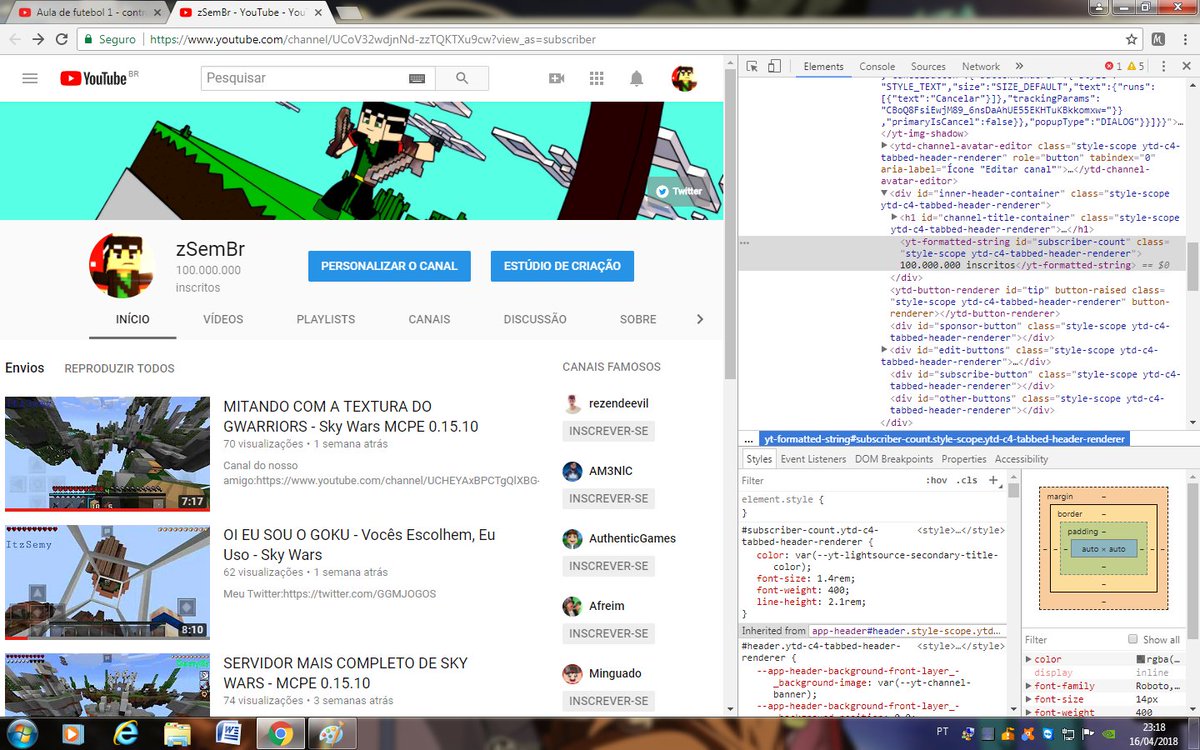1200x750 pixels.
Task: Expand the computed color property
Action: (1030, 660)
